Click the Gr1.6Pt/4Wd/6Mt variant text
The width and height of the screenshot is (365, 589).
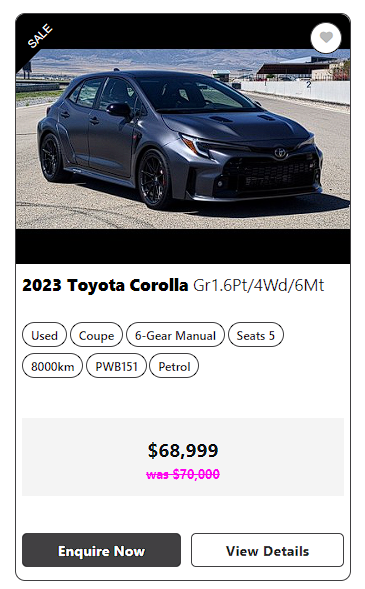258,285
